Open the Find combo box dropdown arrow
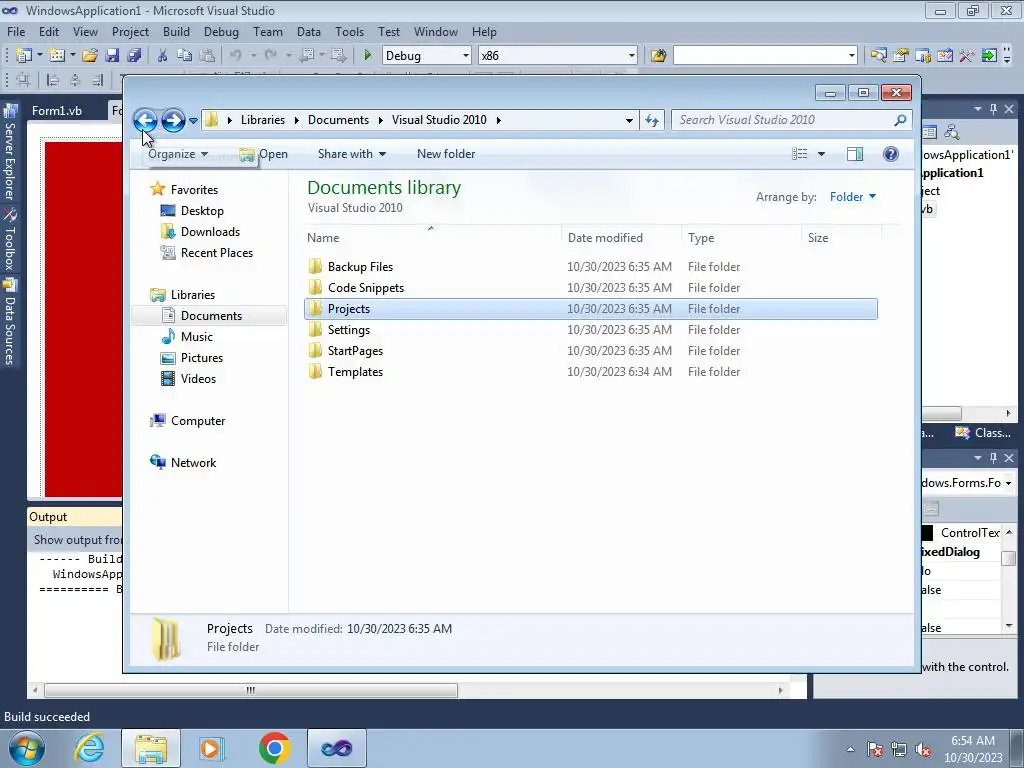1024x768 pixels. [852, 56]
